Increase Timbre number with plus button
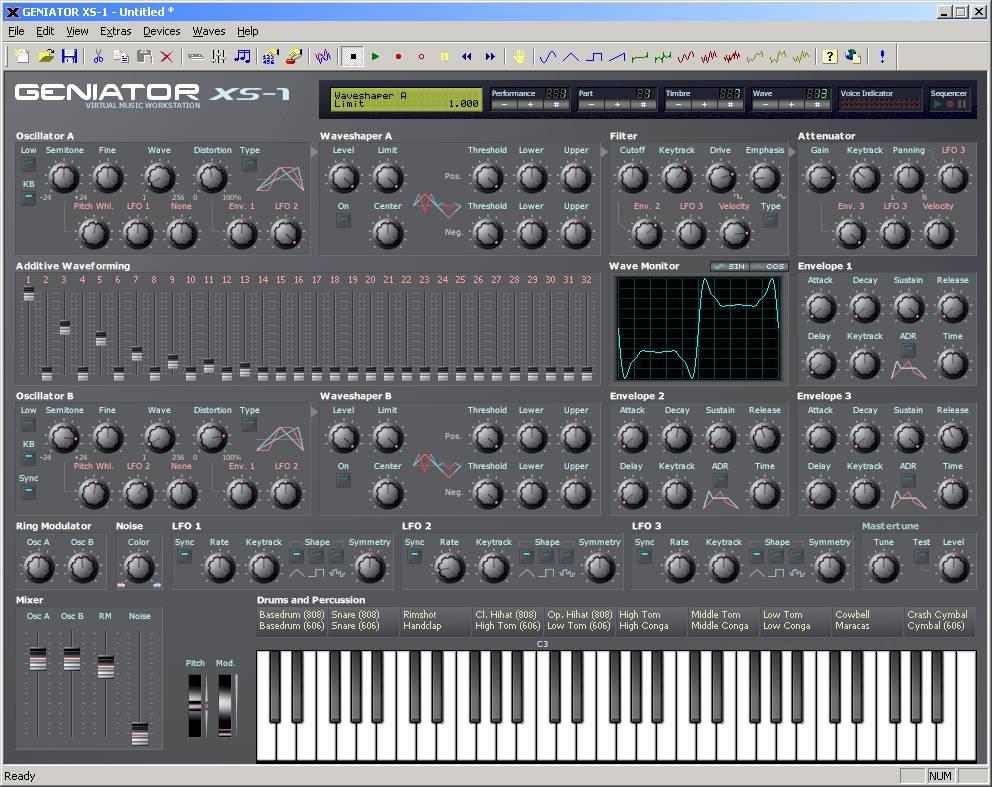992x787 pixels. (x=704, y=105)
